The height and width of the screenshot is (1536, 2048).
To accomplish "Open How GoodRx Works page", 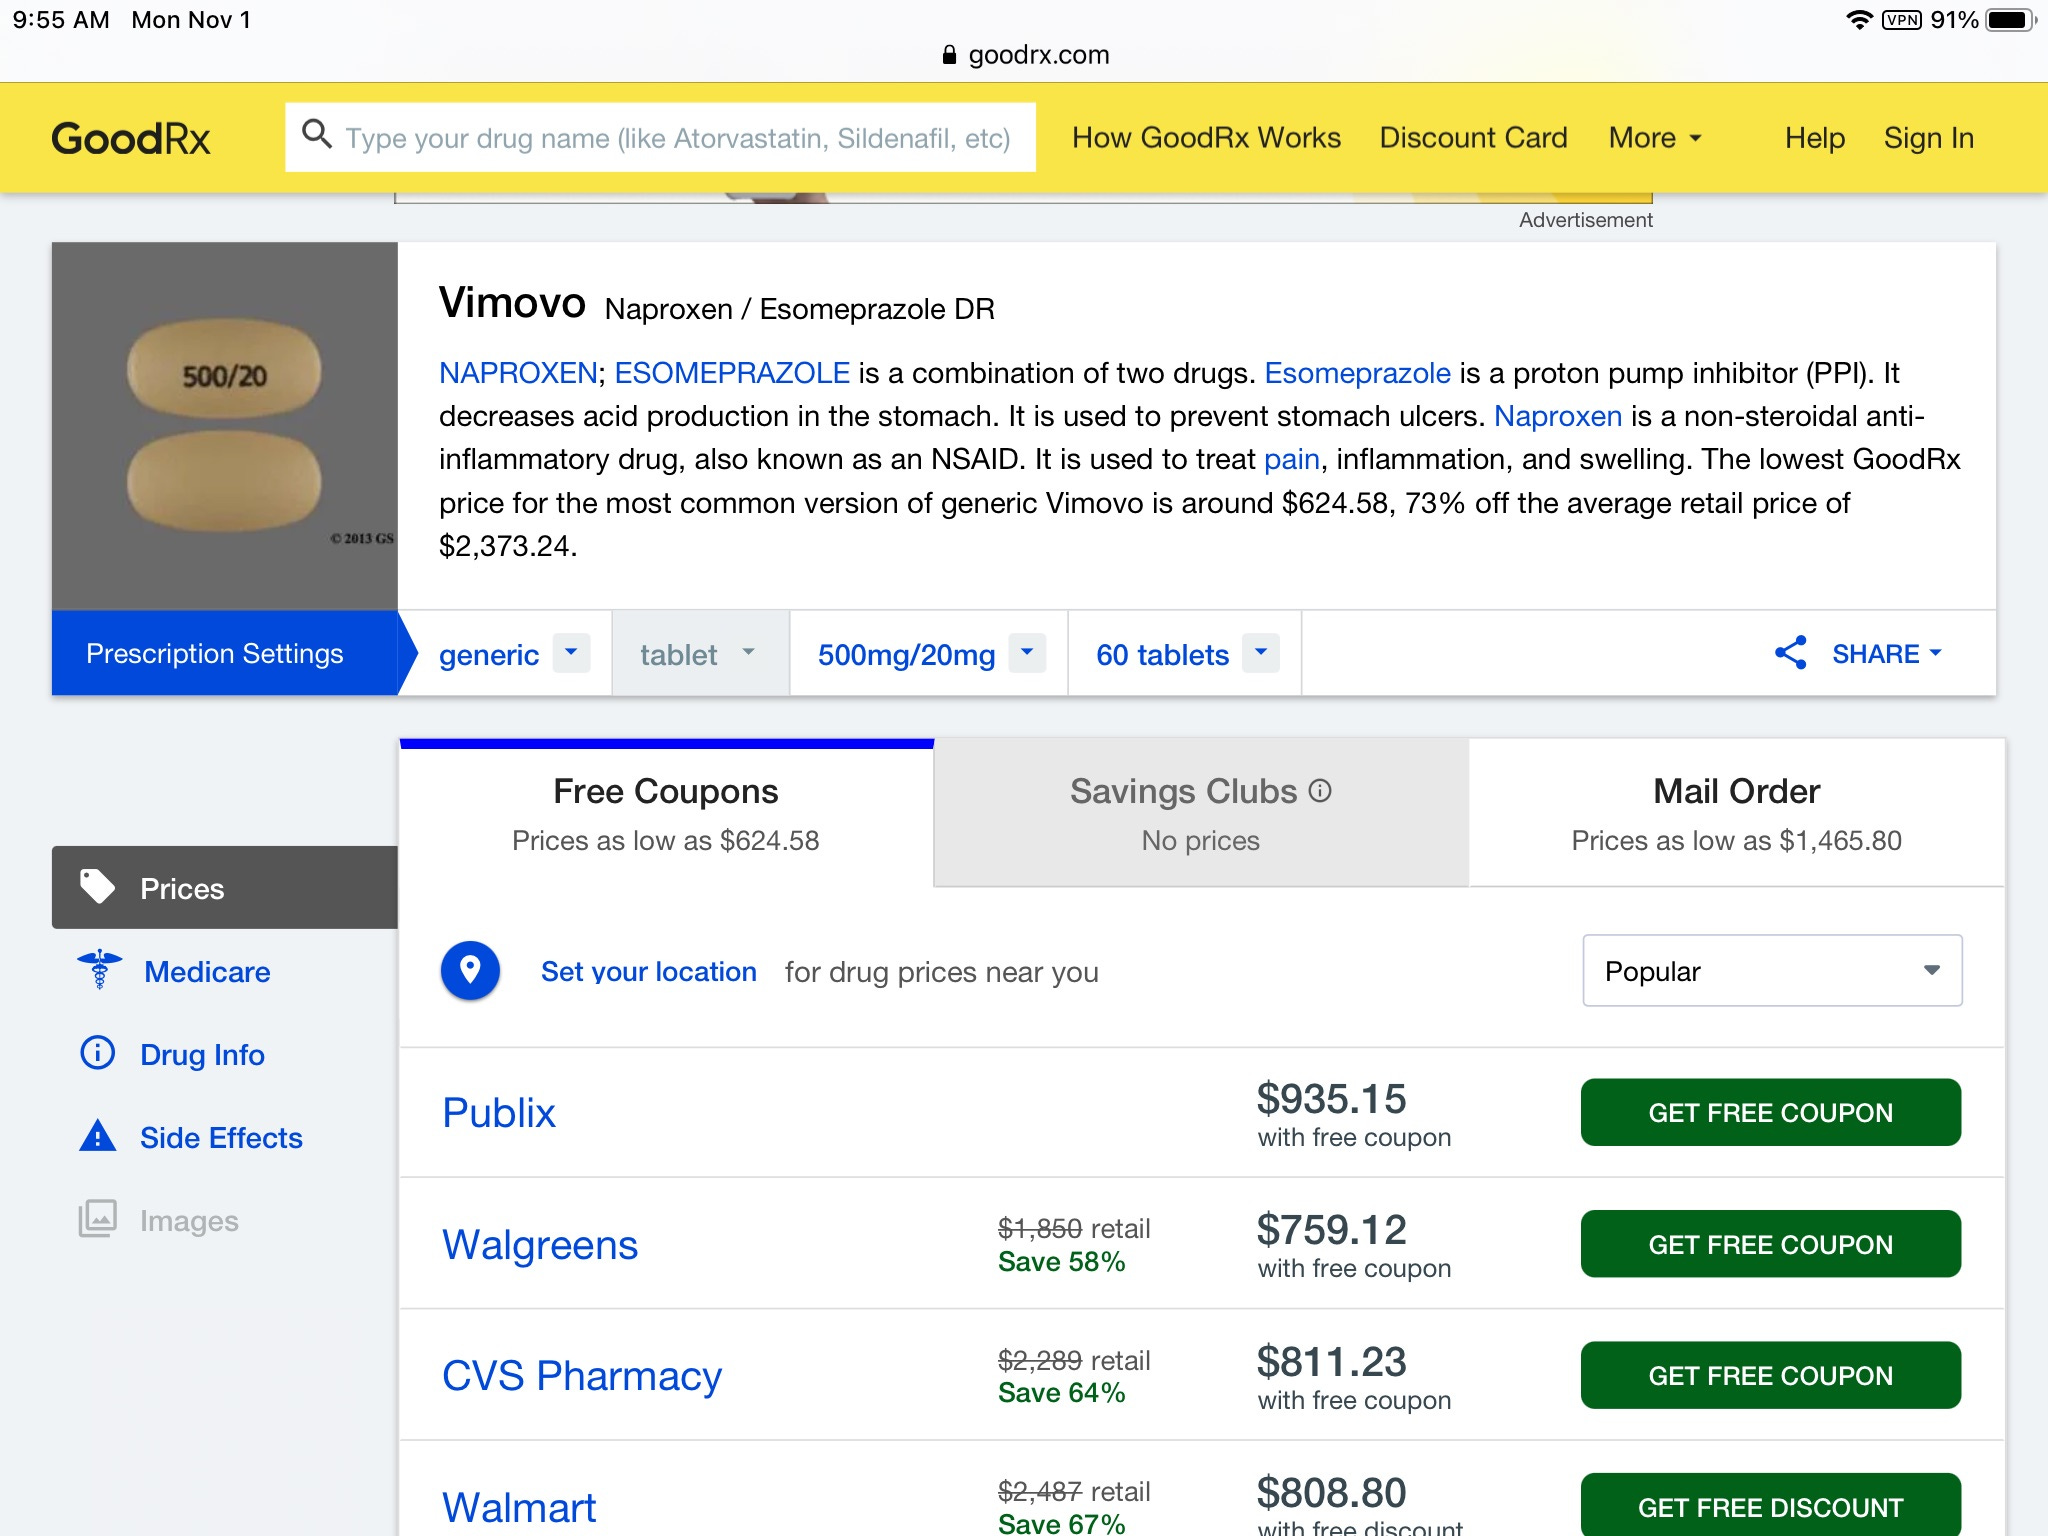I will coord(1206,138).
